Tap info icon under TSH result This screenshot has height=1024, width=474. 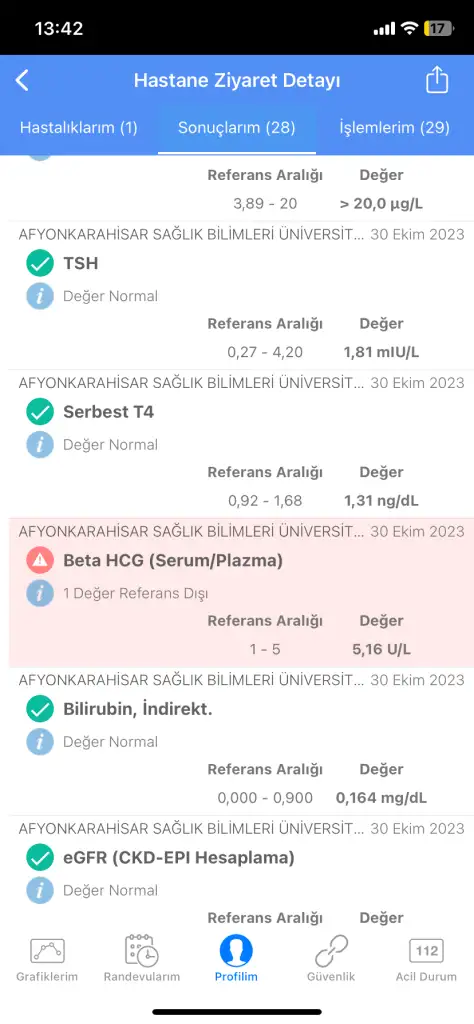(x=40, y=296)
